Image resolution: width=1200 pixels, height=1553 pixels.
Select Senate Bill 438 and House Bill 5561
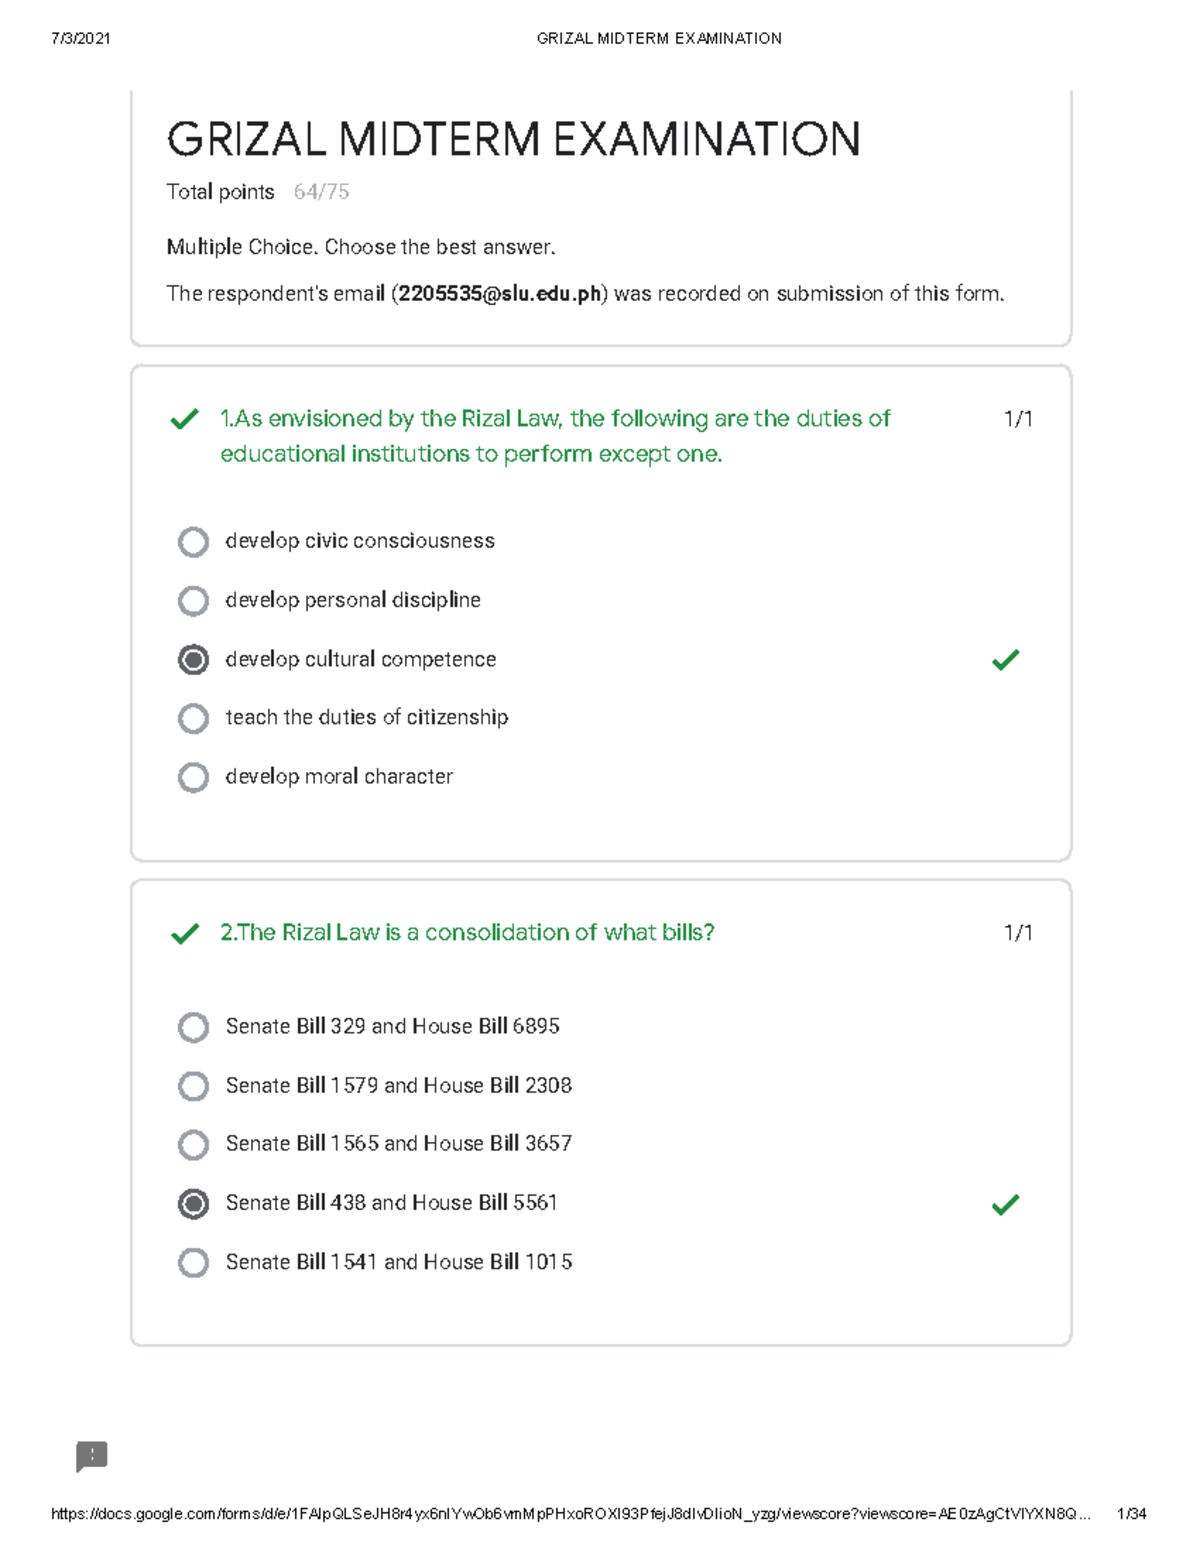[x=193, y=1203]
